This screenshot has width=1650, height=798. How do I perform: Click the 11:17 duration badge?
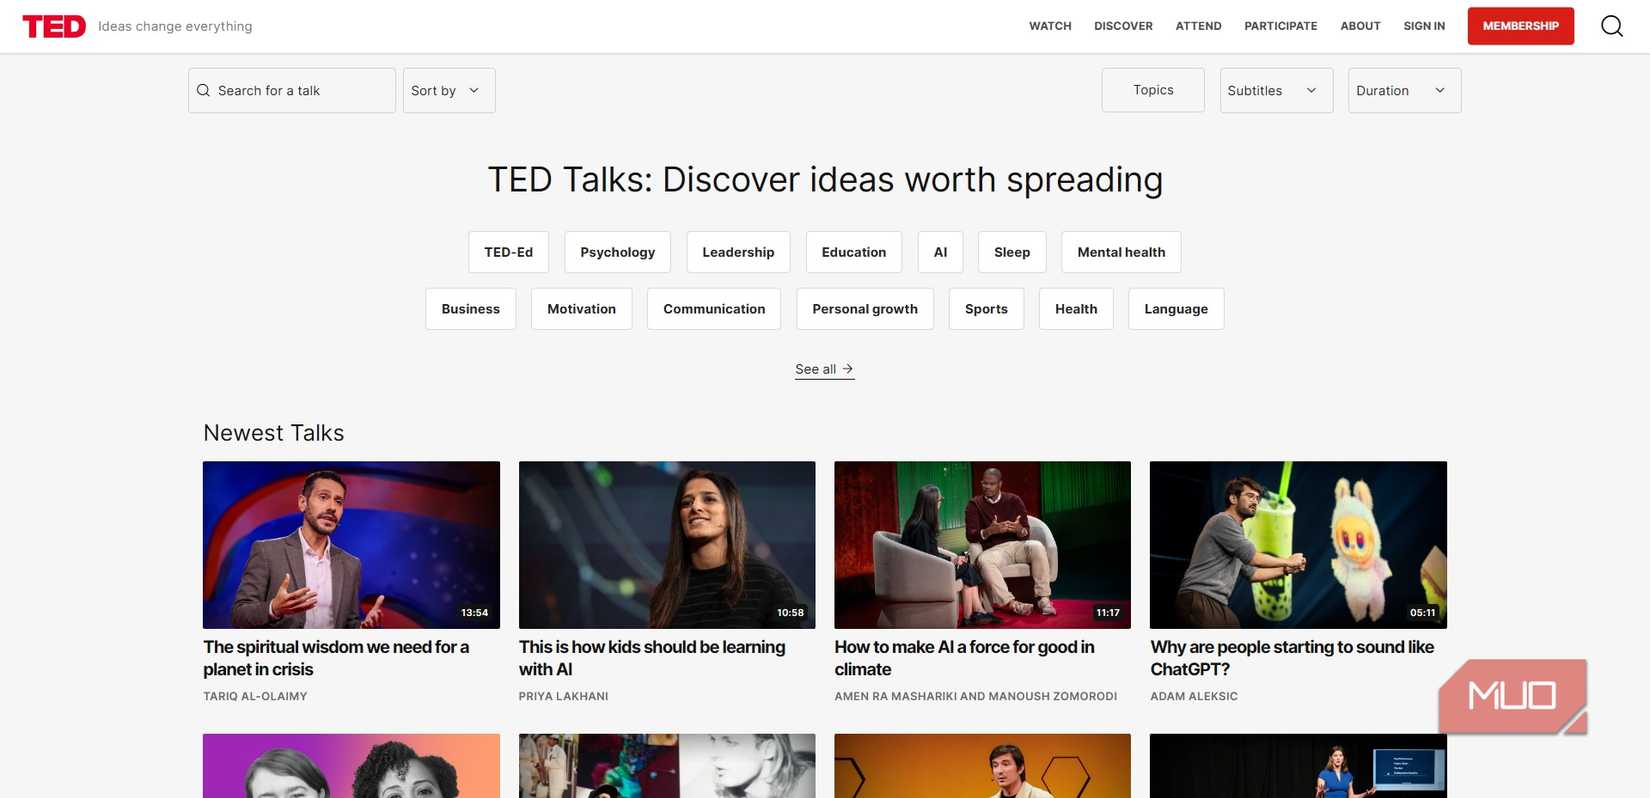(1107, 613)
